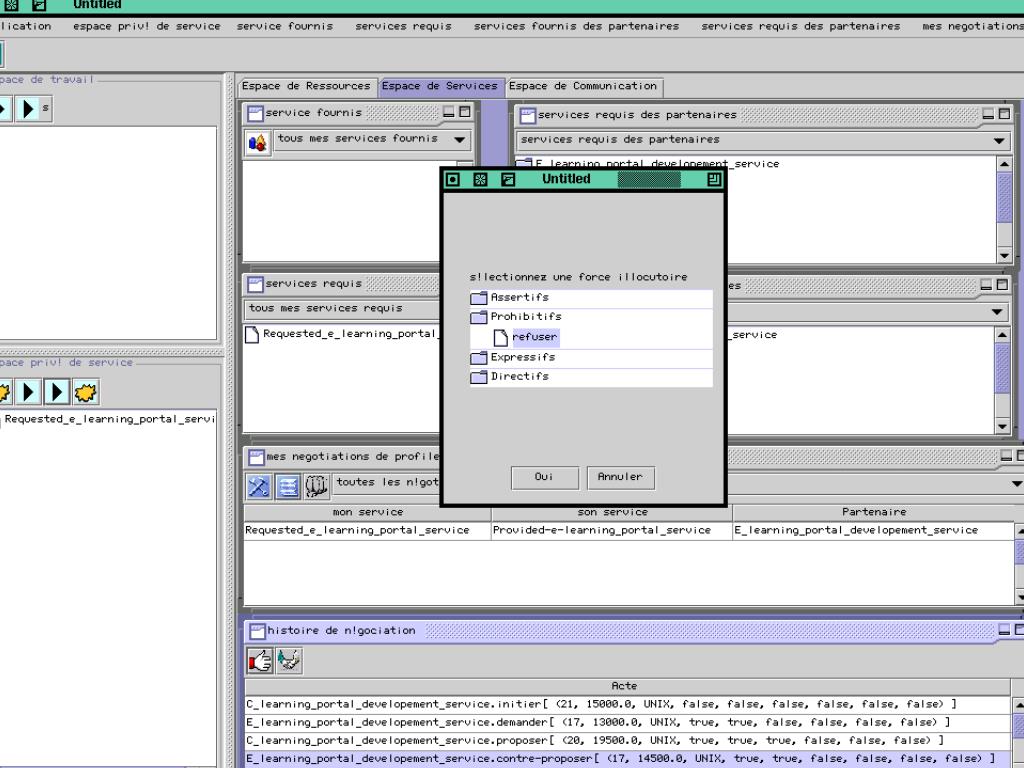Image resolution: width=1024 pixels, height=768 pixels.
Task: Select Requested_e_learning_portal_service cell in negotiations table
Action: (x=368, y=530)
